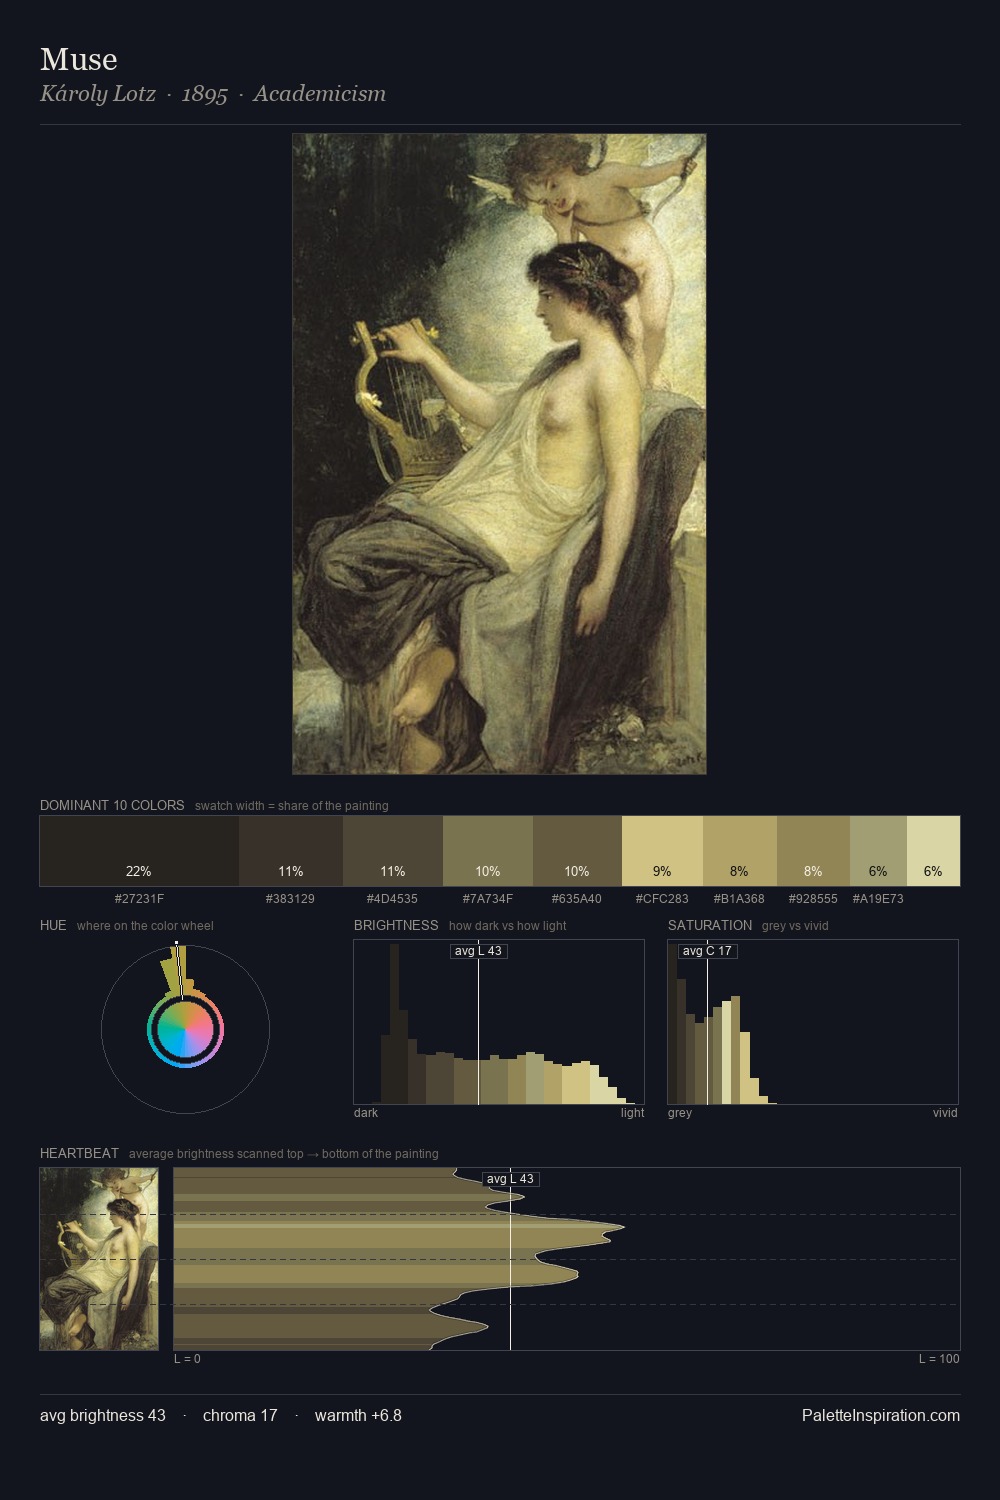Click the style label Academicism
Image resolution: width=1000 pixels, height=1500 pixels.
click(x=320, y=94)
